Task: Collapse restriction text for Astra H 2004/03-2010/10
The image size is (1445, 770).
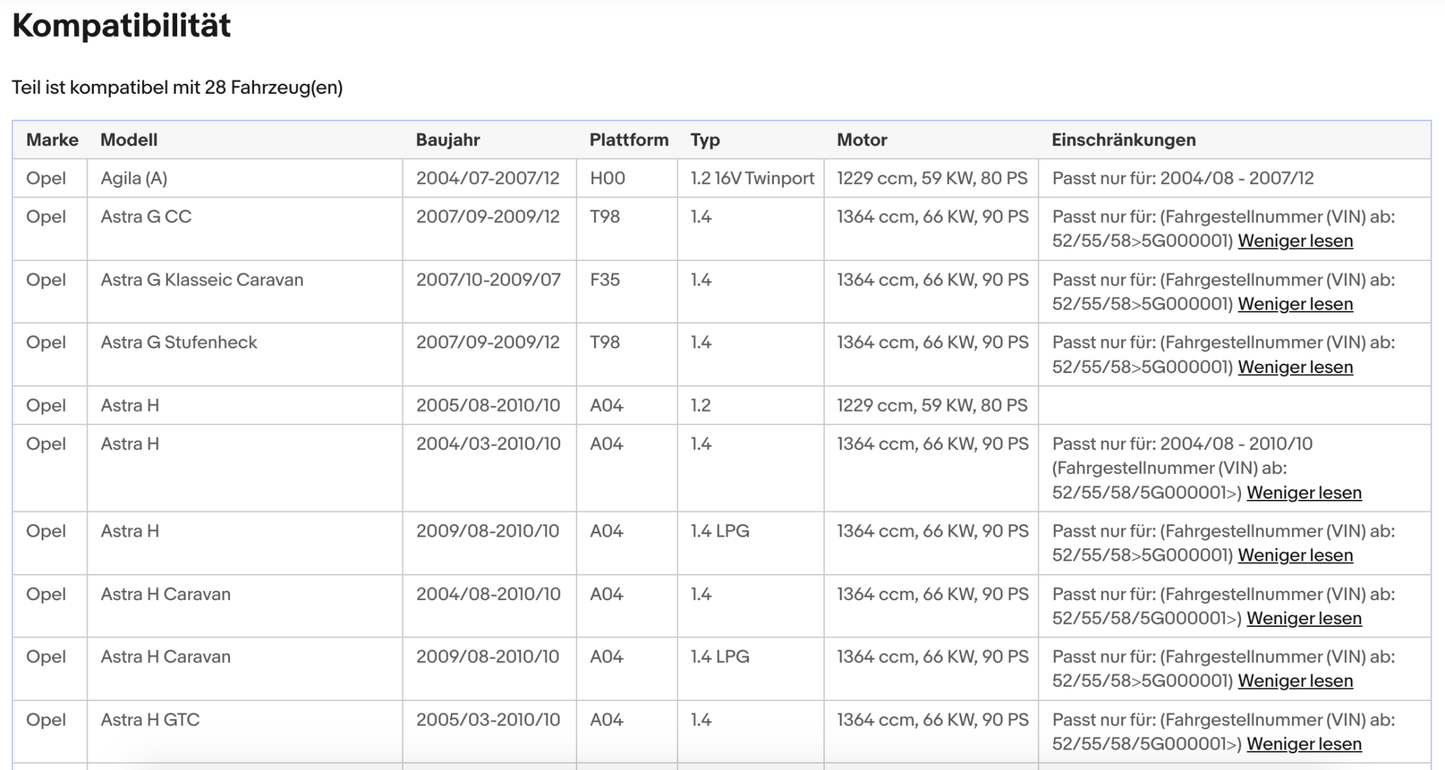Action: pyautogui.click(x=1304, y=493)
